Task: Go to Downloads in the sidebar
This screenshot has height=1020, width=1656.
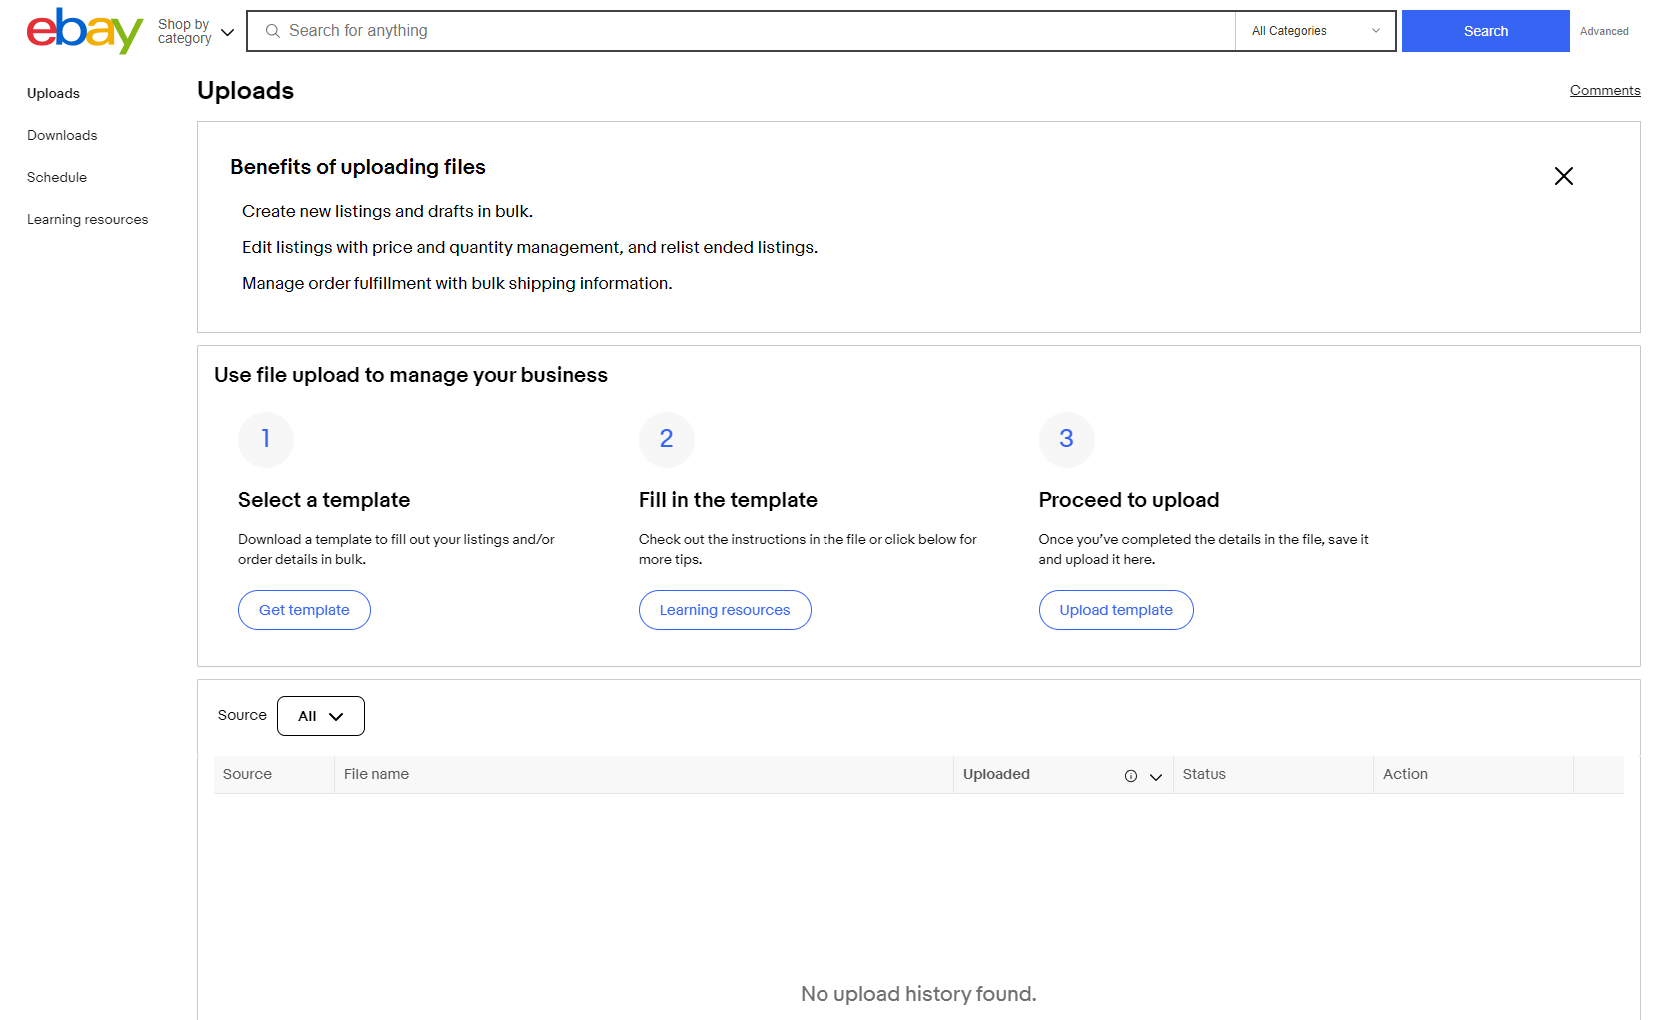Action: pos(62,135)
